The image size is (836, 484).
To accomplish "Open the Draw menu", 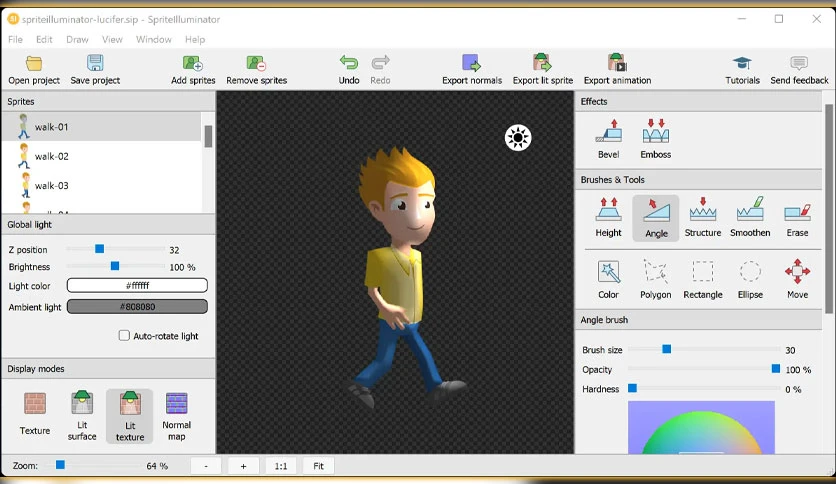I will point(77,39).
